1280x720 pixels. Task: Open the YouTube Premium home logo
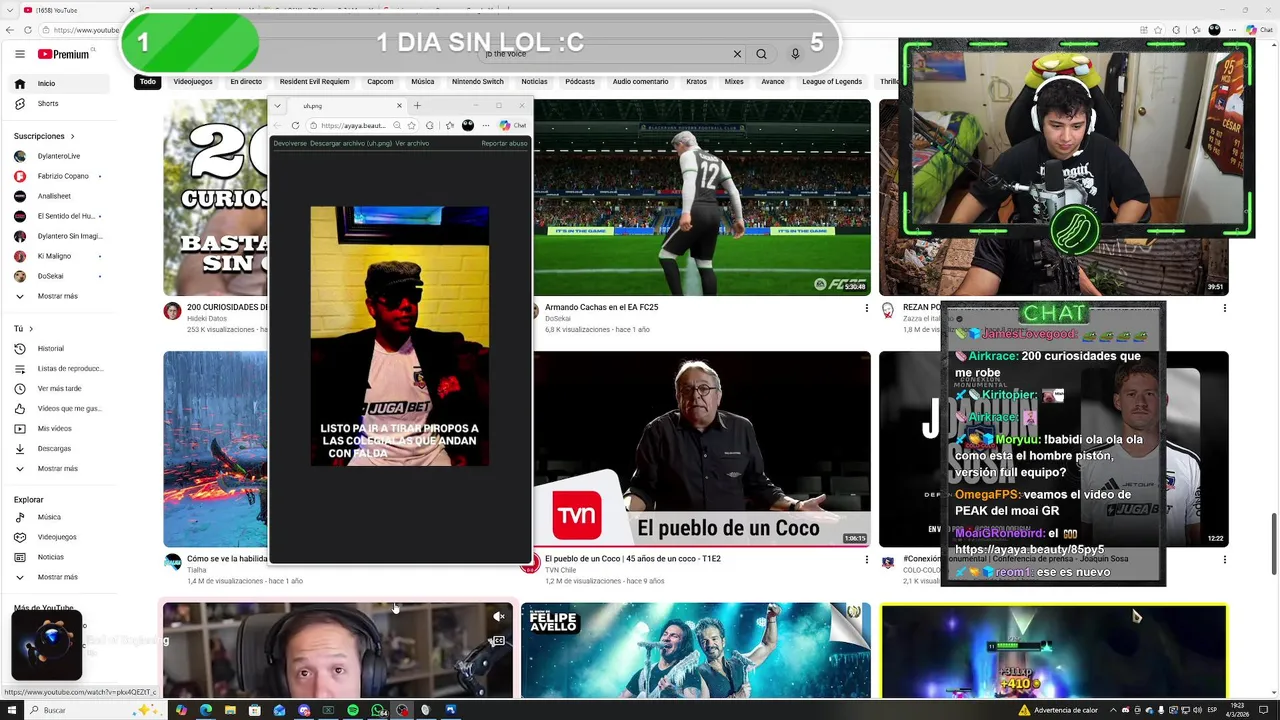(x=64, y=54)
